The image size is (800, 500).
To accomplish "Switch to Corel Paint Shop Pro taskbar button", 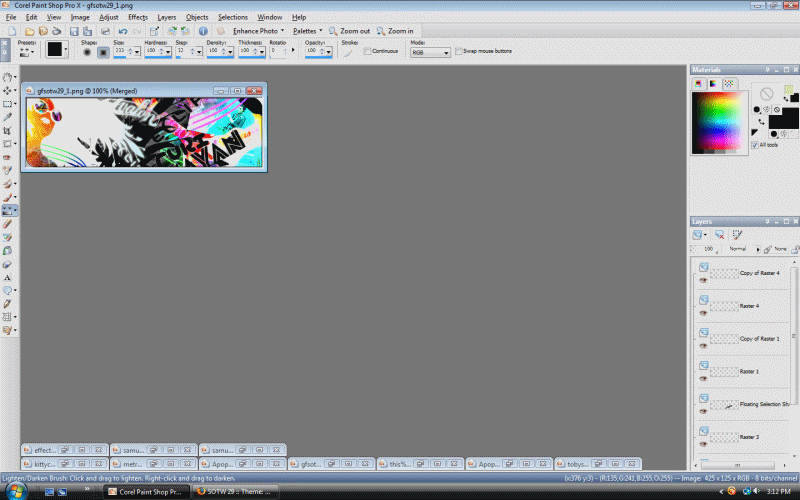I will [x=146, y=492].
